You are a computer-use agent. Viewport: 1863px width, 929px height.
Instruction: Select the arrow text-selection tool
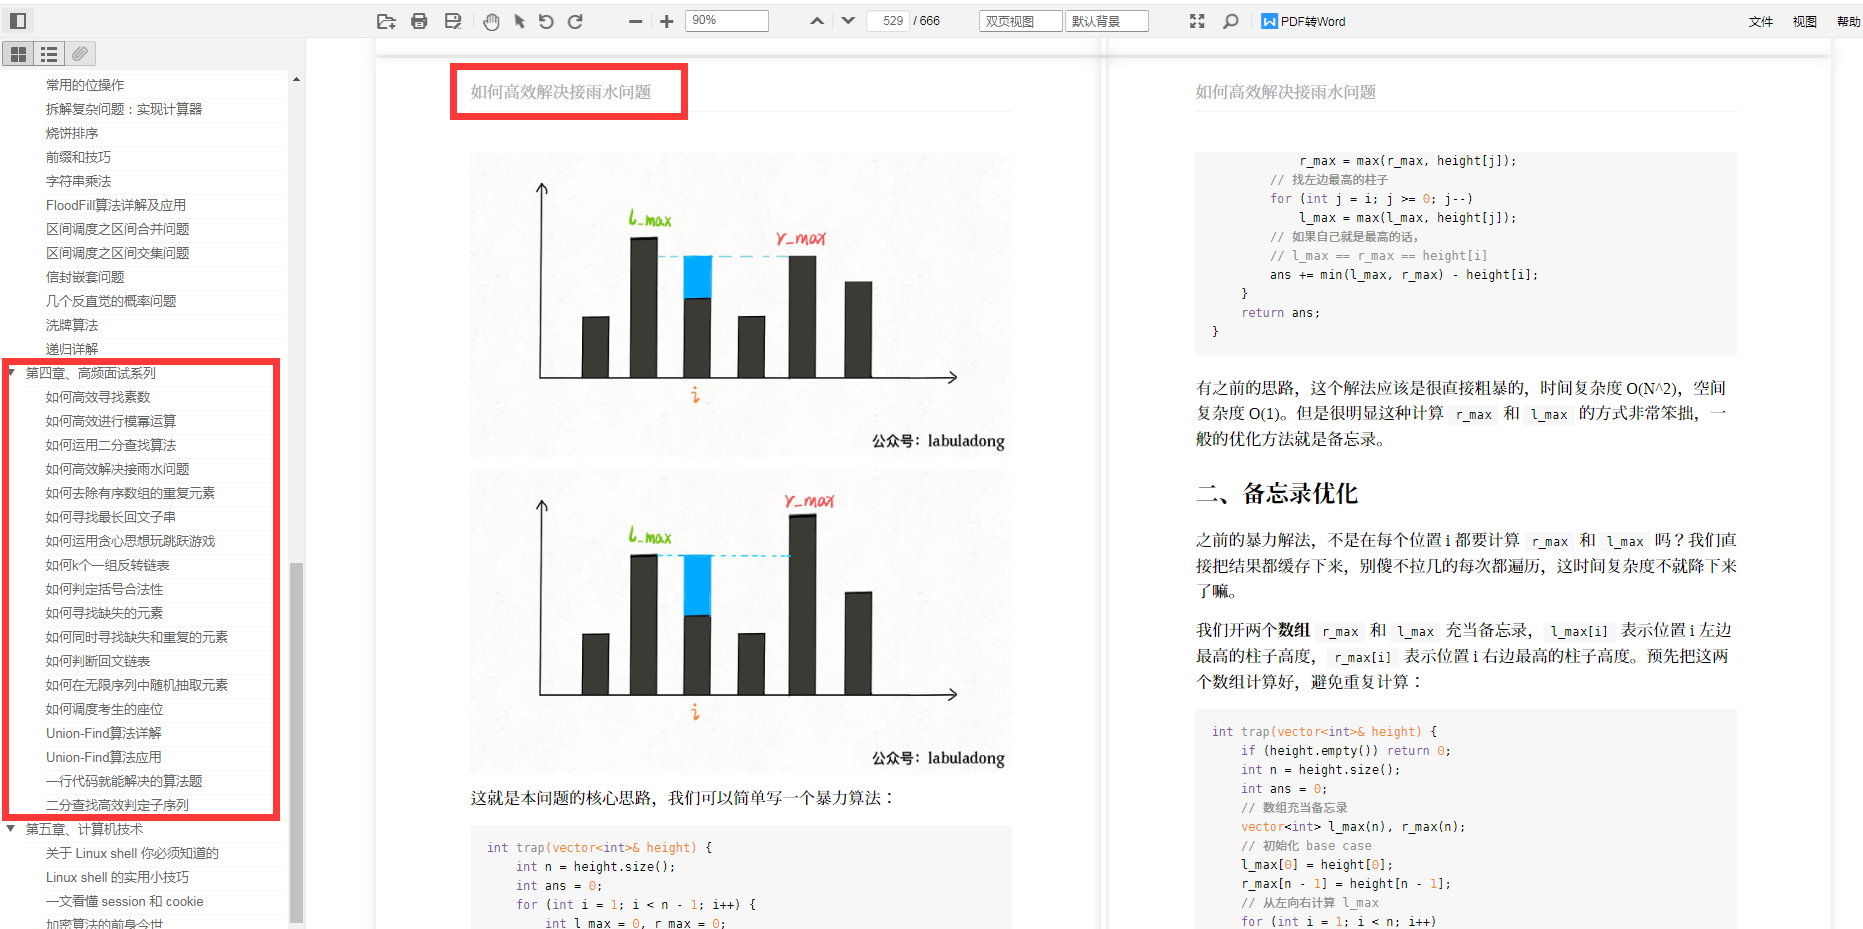coord(518,20)
